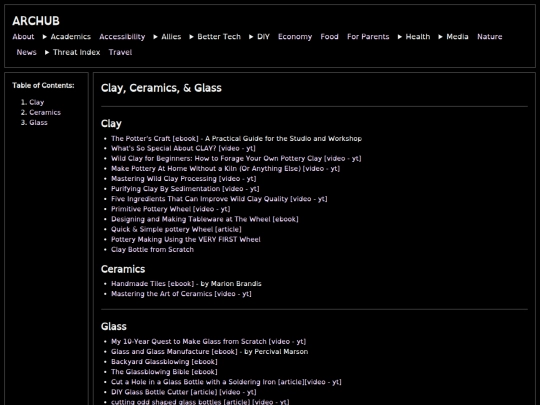Expand the Academics disclosure triangle
540x405 pixels.
click(45, 37)
